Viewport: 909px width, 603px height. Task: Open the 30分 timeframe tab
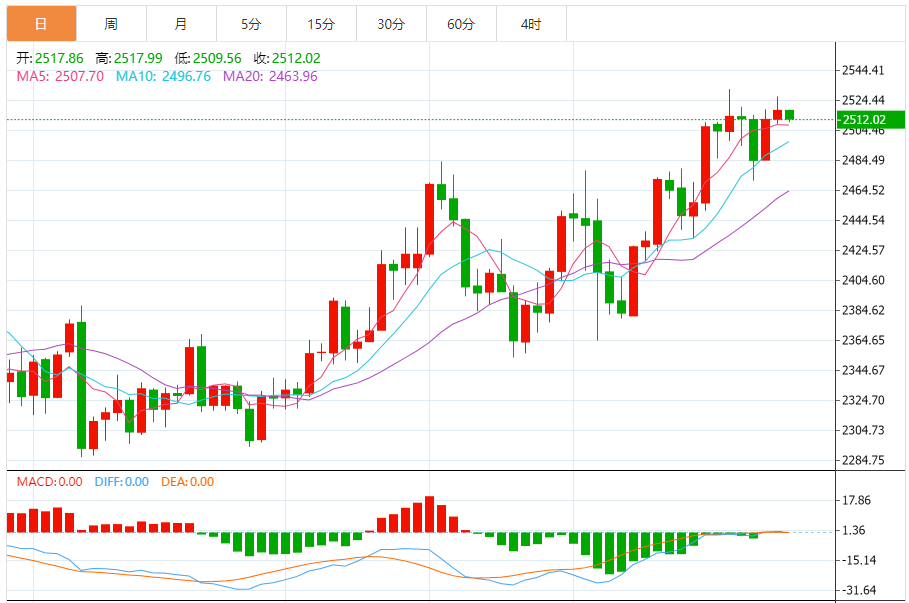[391, 24]
